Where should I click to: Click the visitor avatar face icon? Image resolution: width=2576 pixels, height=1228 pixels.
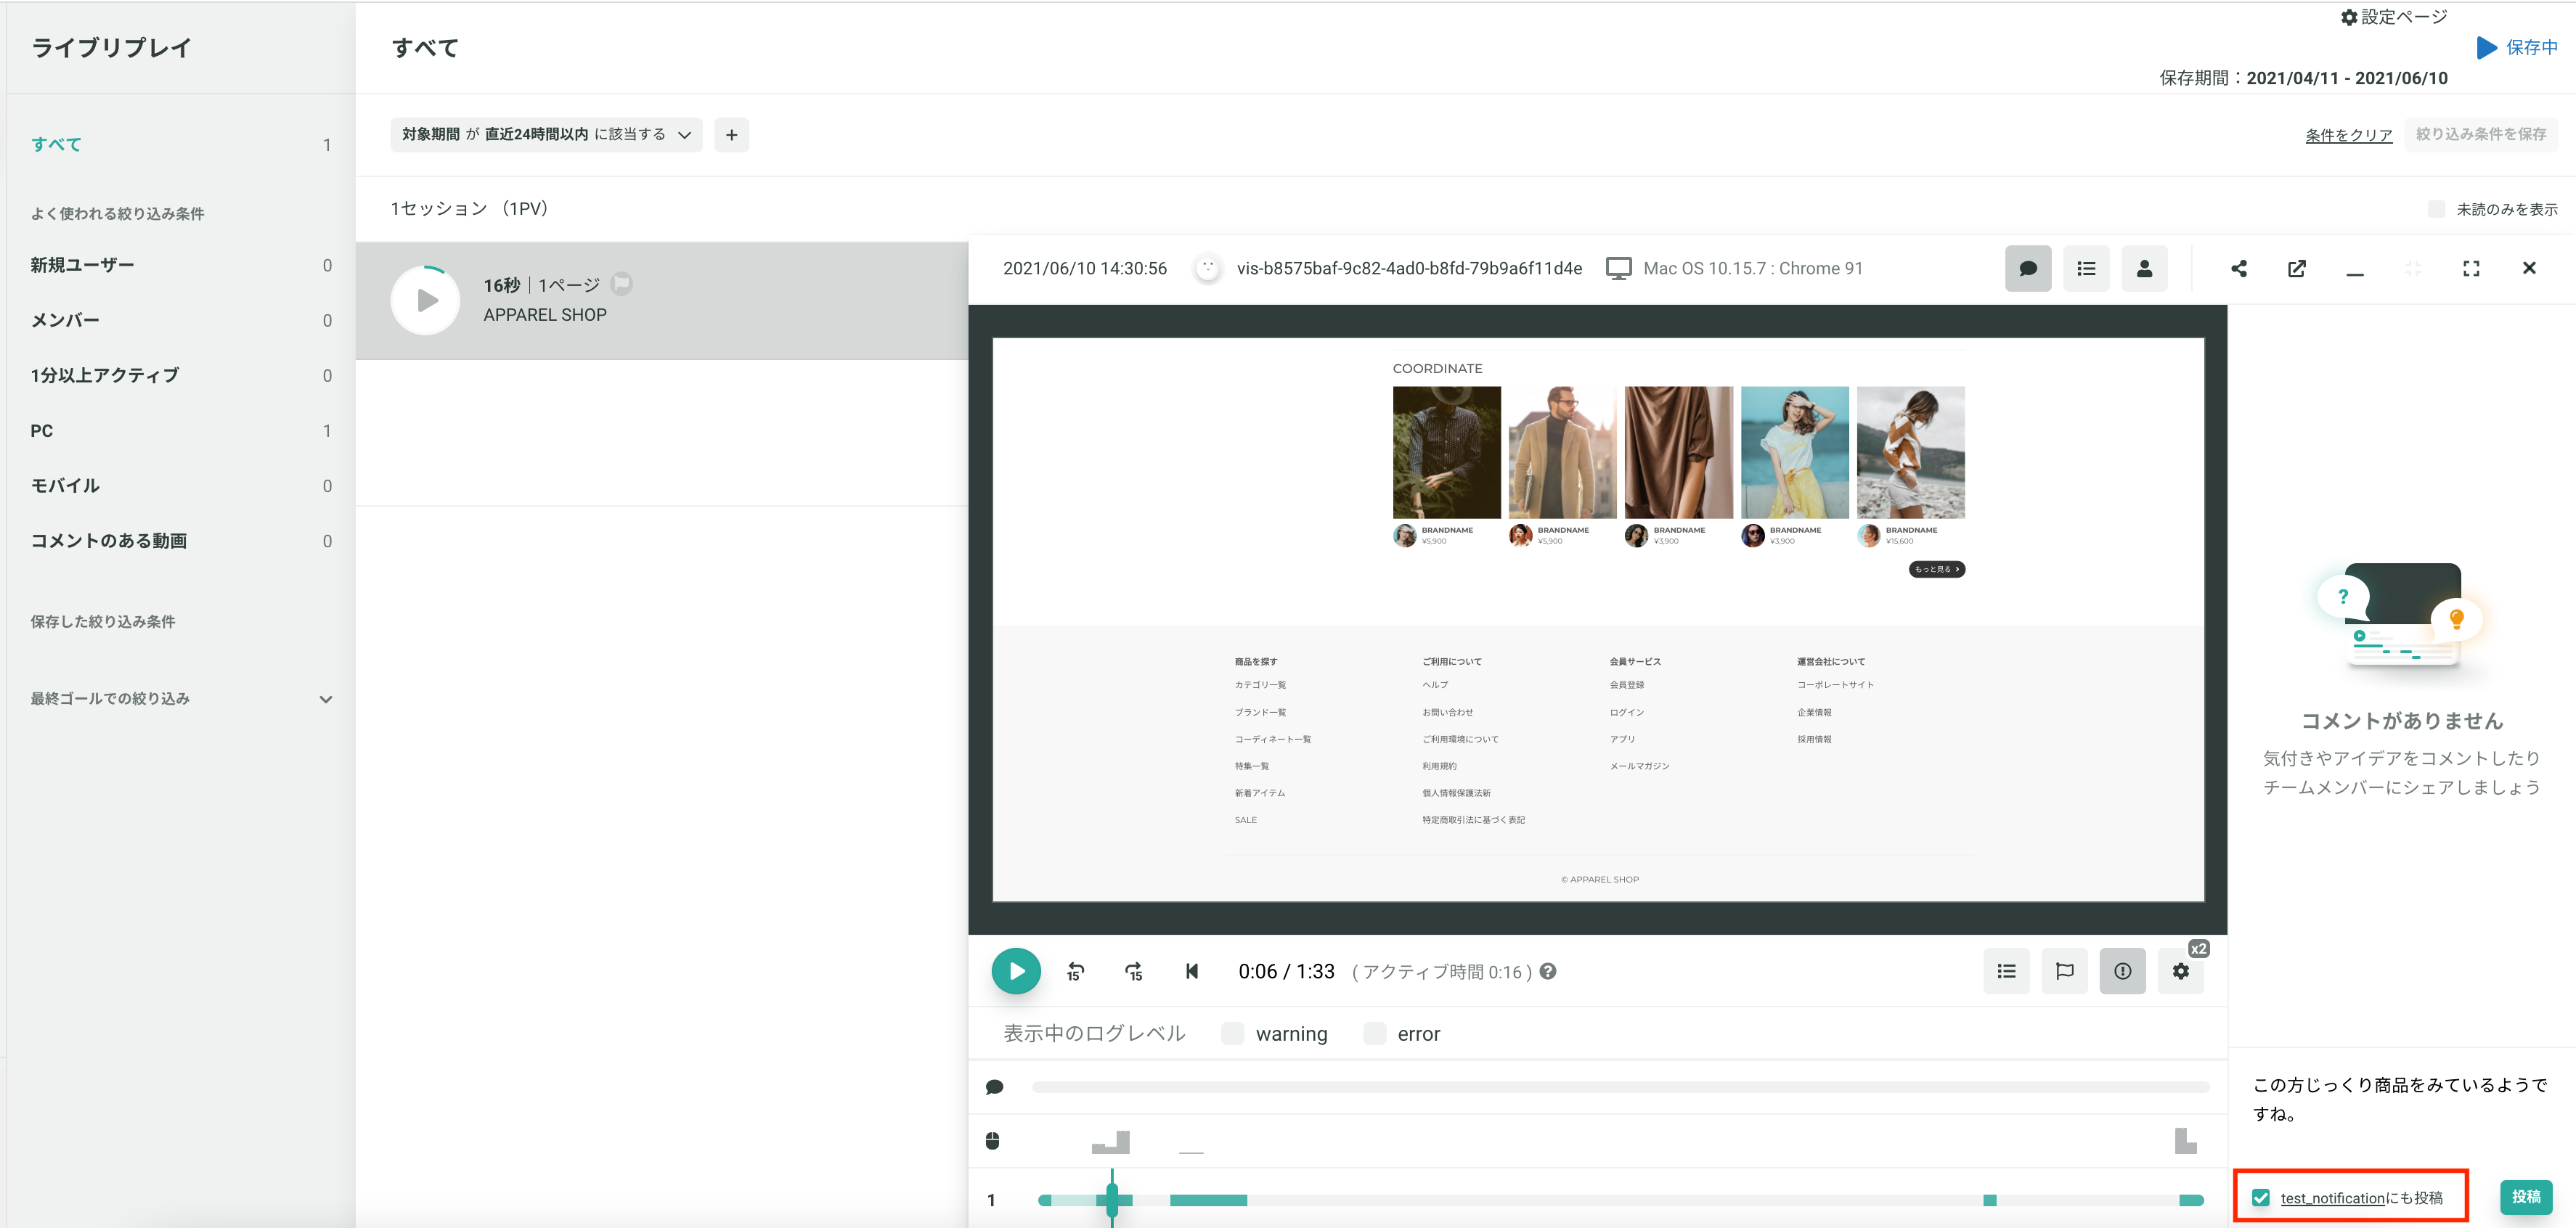1208,268
